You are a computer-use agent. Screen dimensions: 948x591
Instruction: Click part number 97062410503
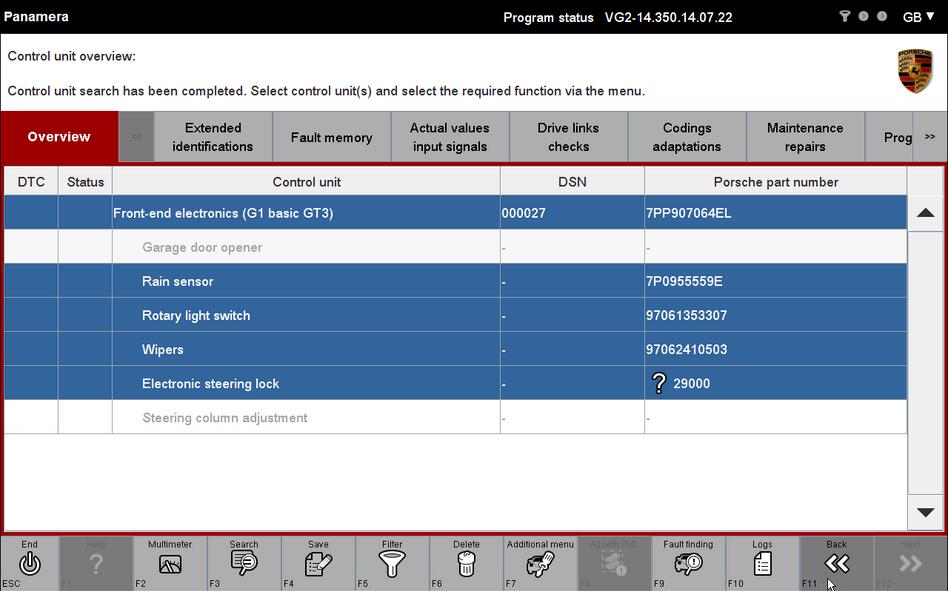coord(686,349)
